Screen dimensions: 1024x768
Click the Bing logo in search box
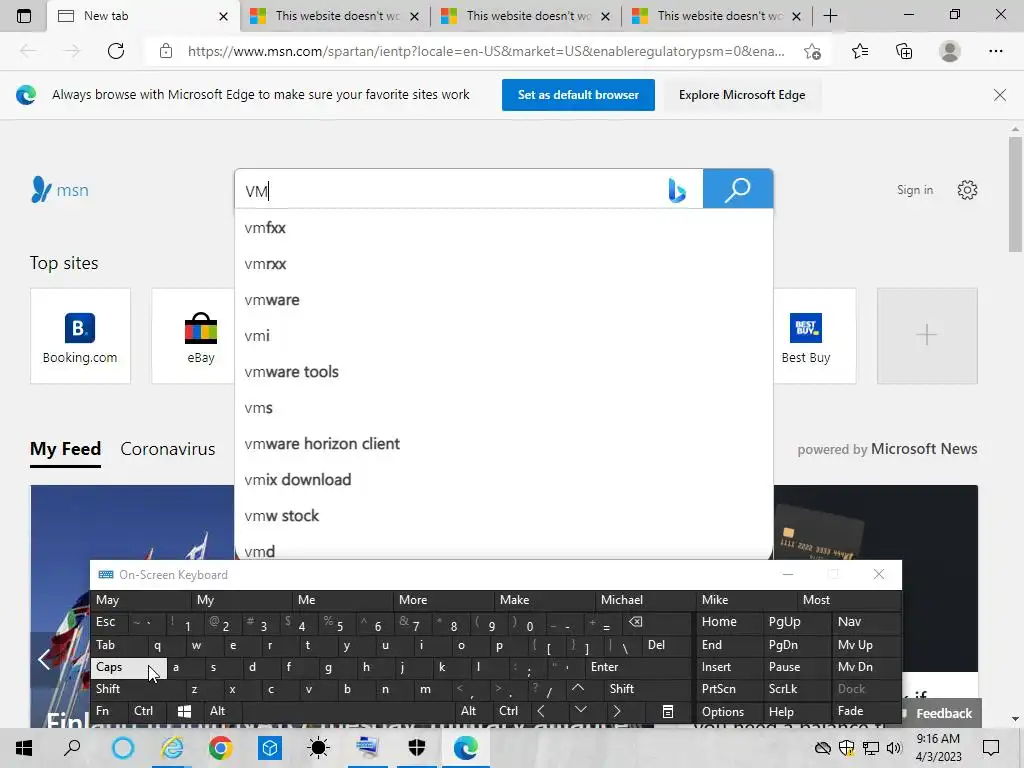(677, 190)
